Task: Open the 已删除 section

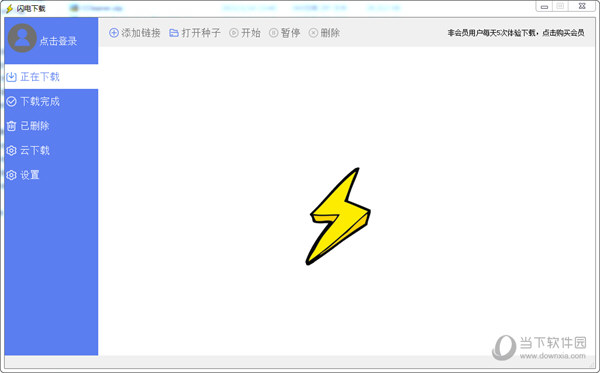Action: [x=51, y=126]
